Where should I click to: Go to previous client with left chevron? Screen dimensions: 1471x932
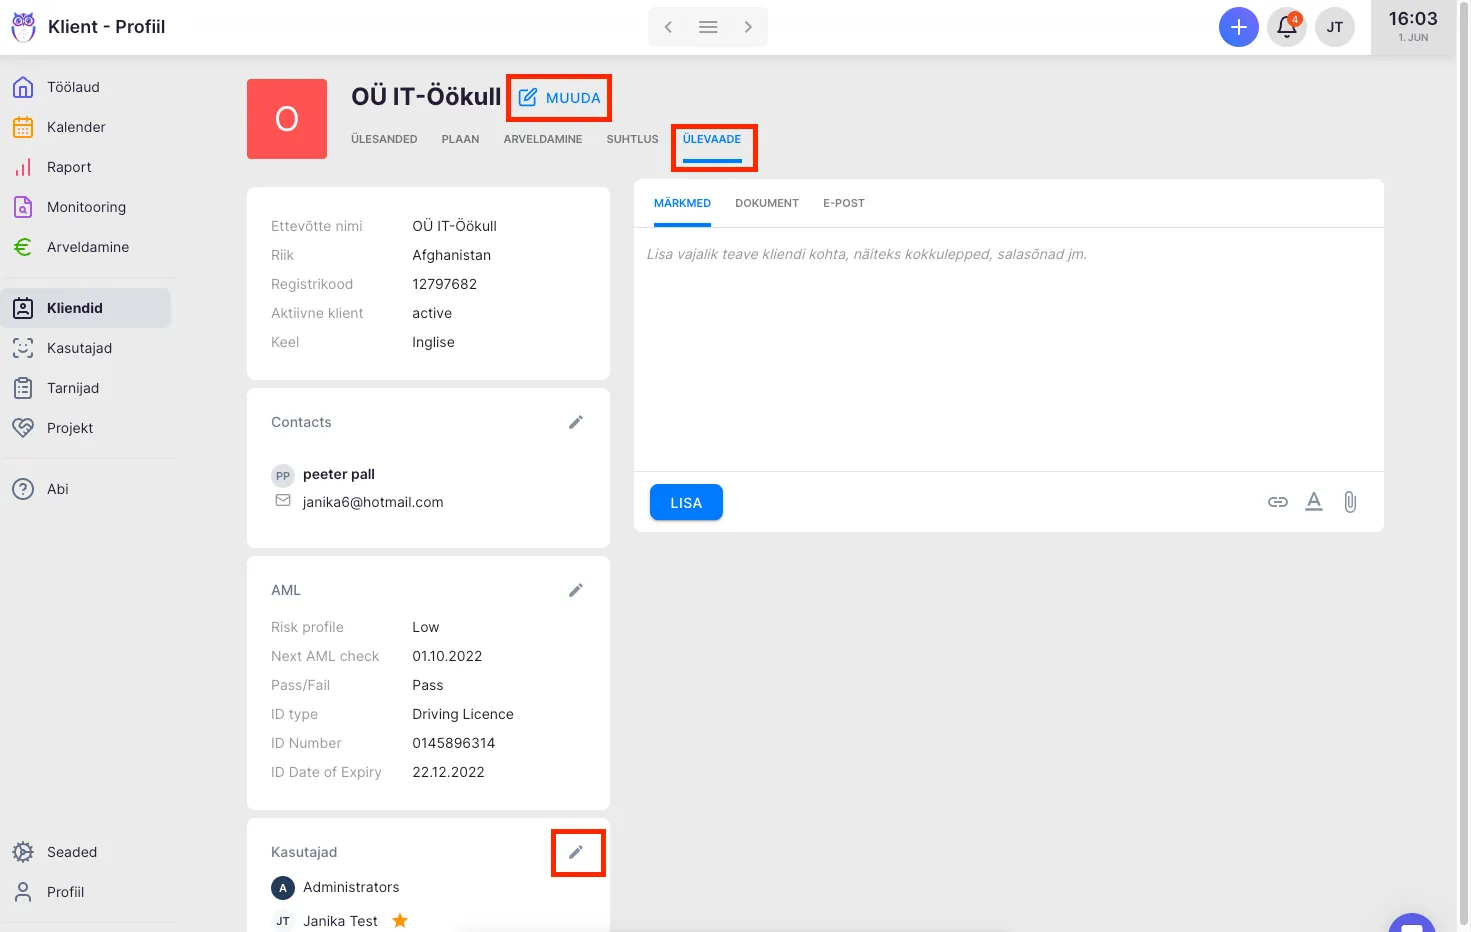[668, 27]
